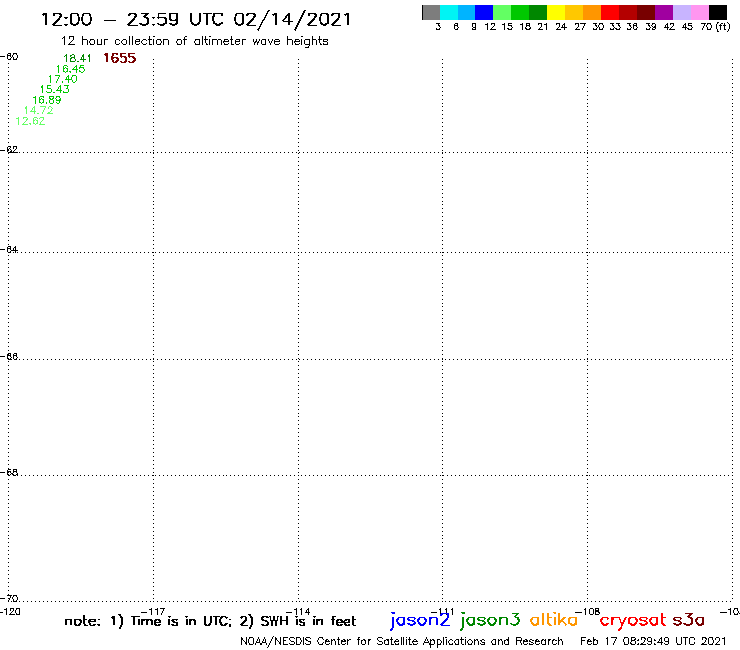Click the bright red swatch in the color scale
740x650 pixels.
click(x=610, y=12)
